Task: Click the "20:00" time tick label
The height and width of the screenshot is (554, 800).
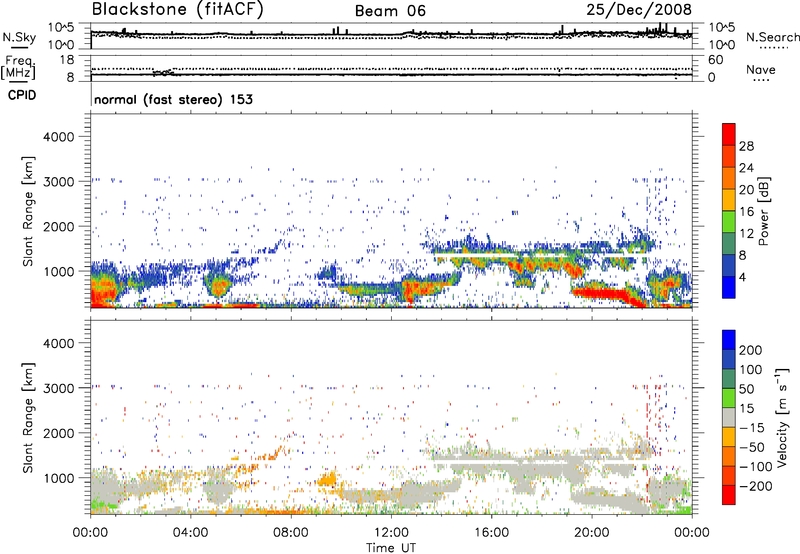Action: [x=591, y=533]
